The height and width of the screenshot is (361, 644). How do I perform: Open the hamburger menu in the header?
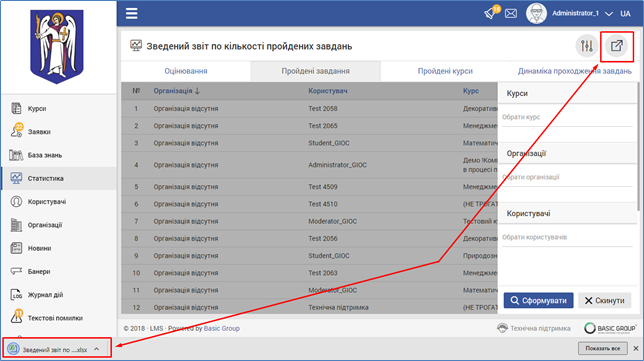pos(131,14)
